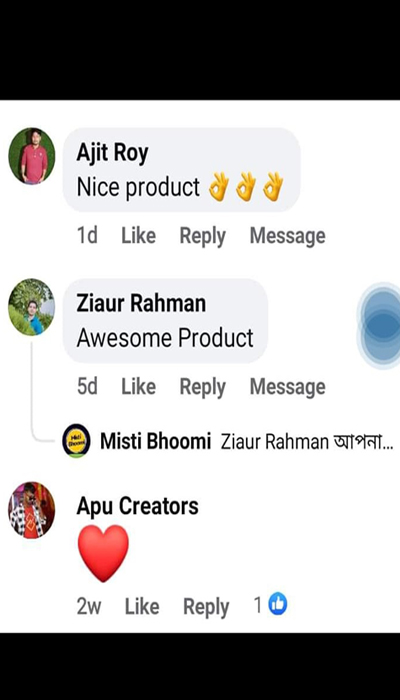400x700 pixels.
Task: Message Ajit Roy from his comment
Action: tap(288, 236)
